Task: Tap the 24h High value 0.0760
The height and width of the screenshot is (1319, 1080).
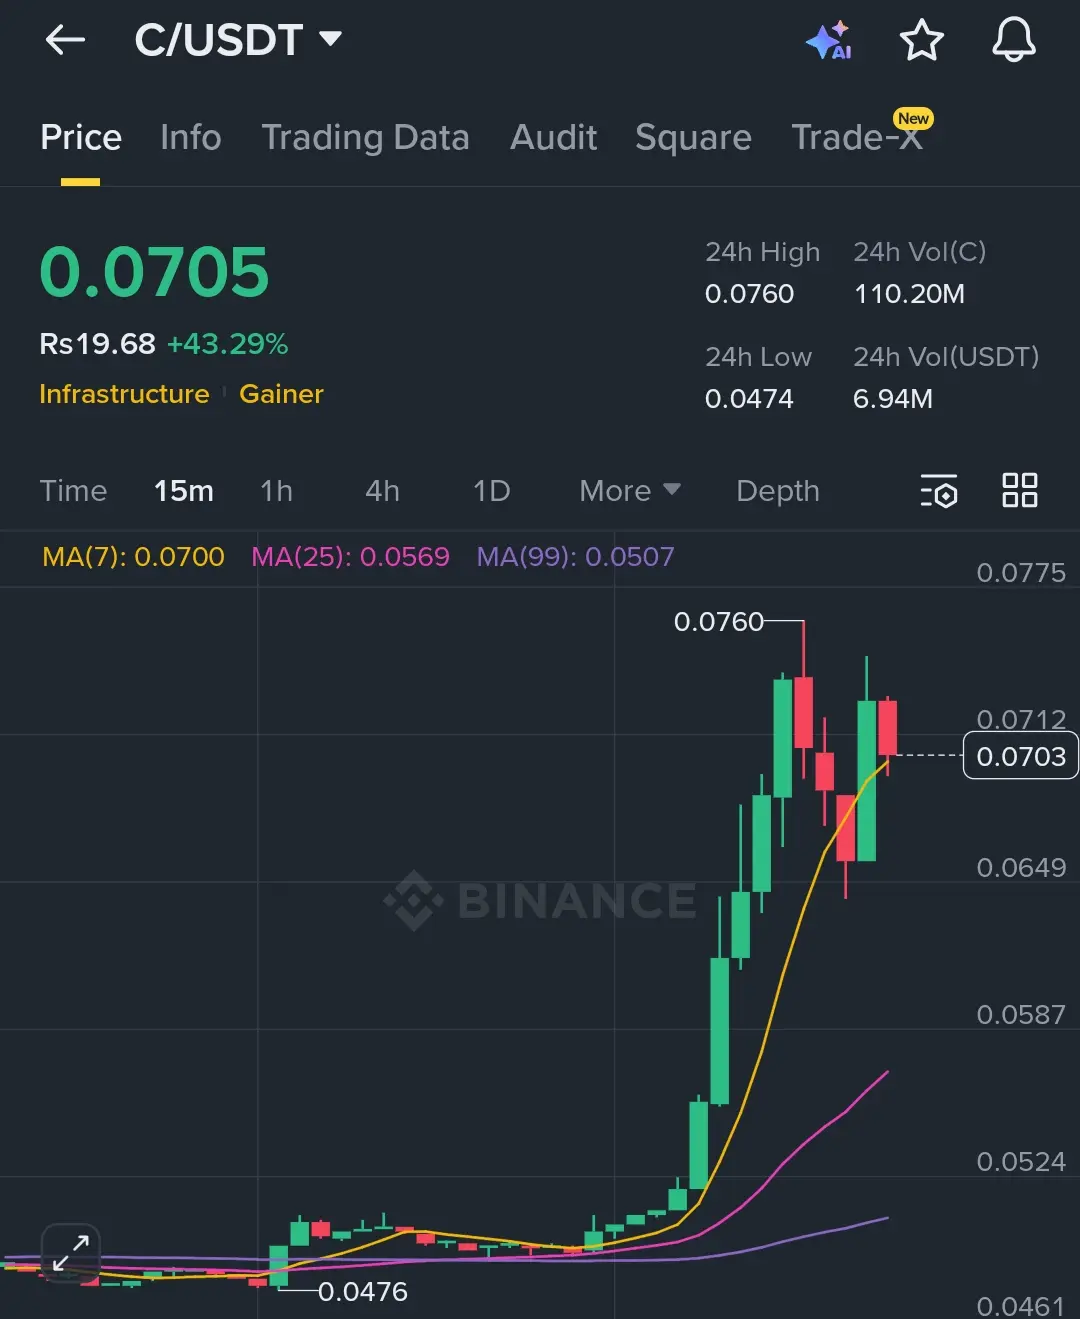Action: coord(749,294)
